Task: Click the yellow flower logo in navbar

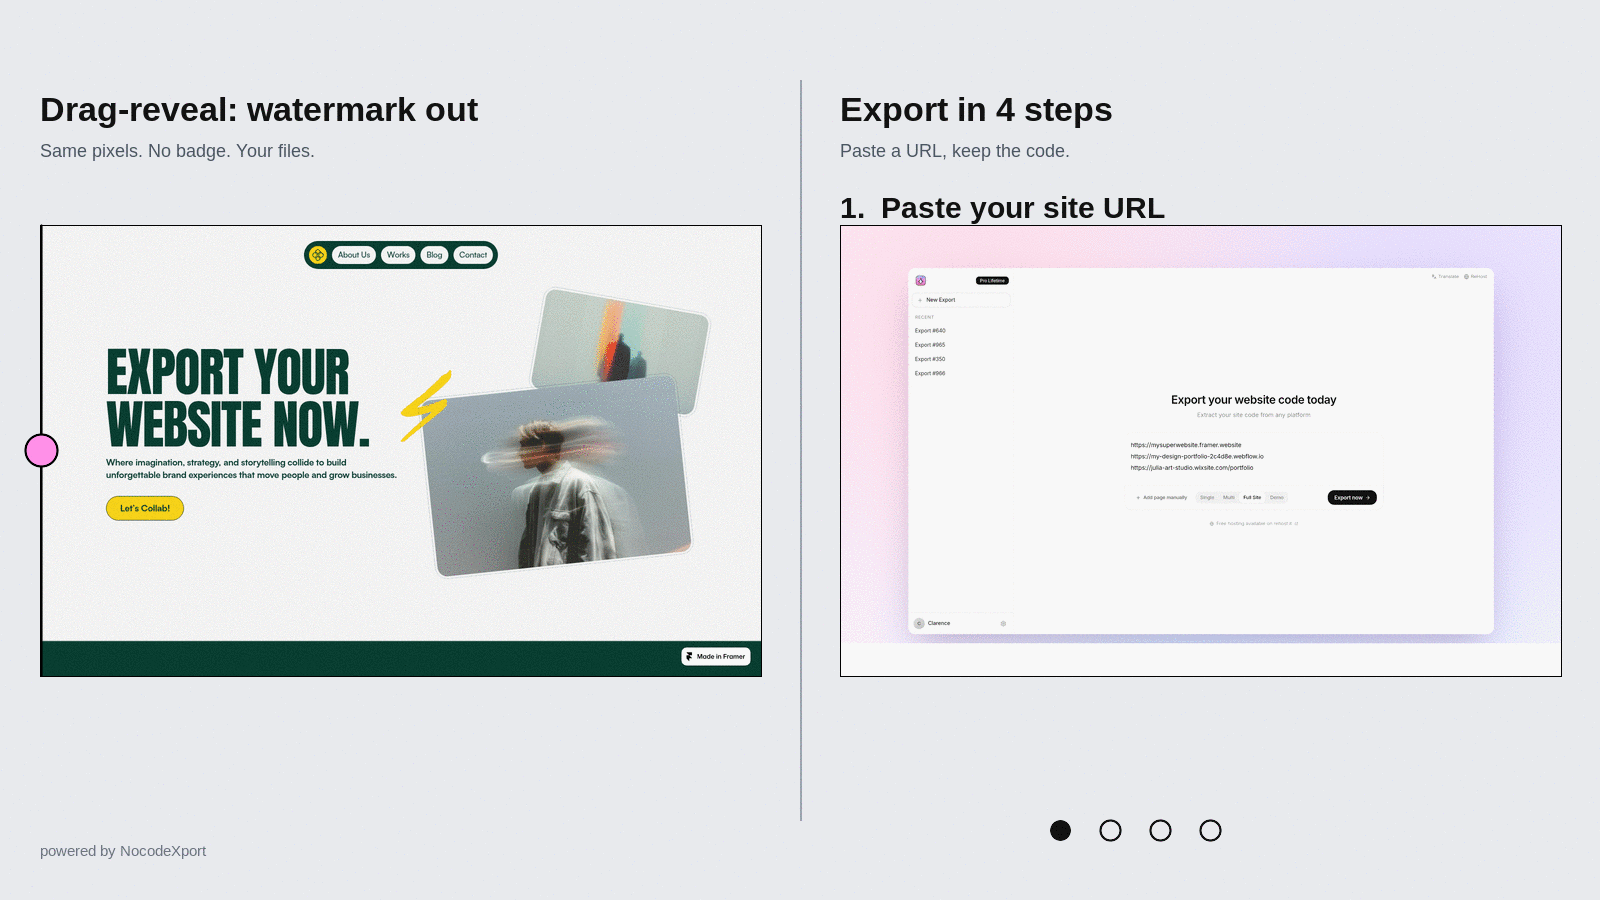Action: pyautogui.click(x=318, y=255)
